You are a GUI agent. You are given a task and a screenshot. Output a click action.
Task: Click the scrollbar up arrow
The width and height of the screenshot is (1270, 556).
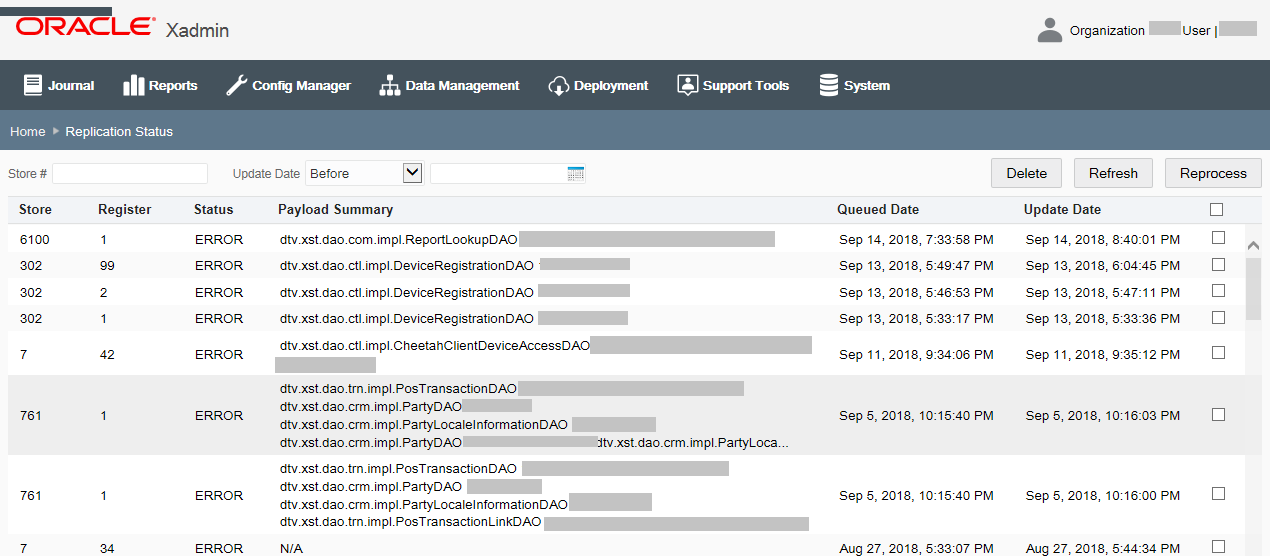(1254, 245)
